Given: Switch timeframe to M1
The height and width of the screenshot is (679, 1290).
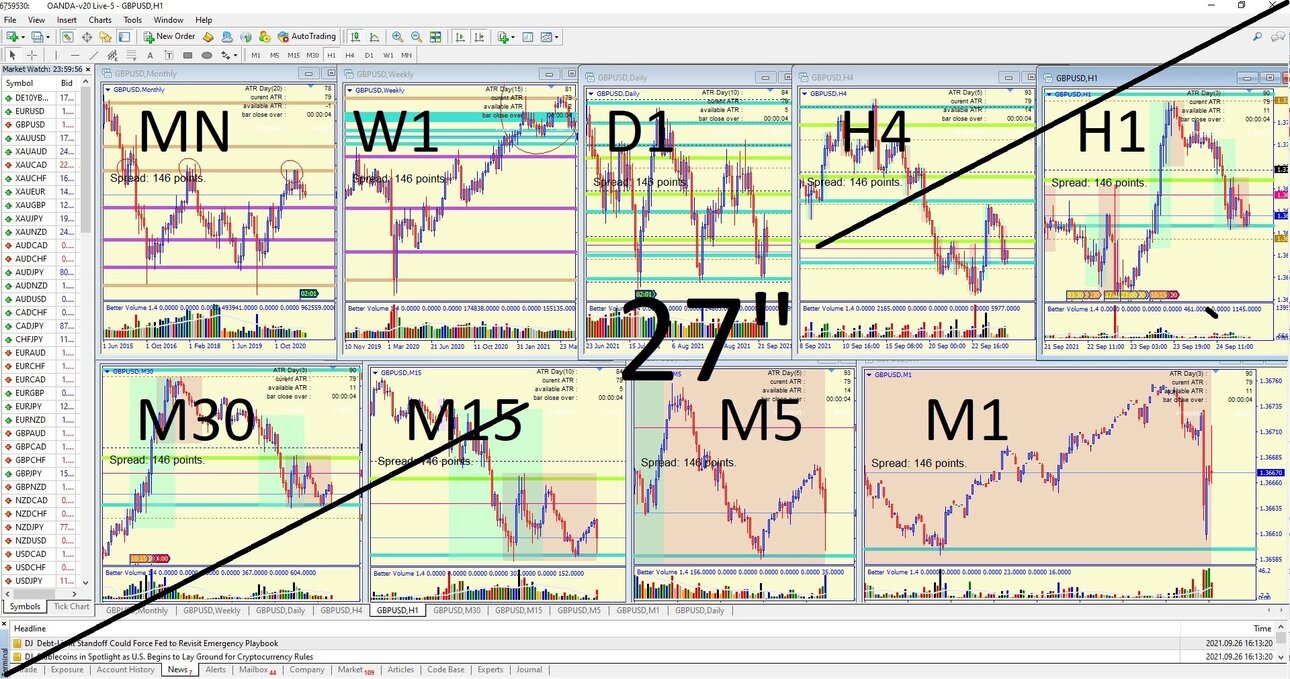Looking at the screenshot, I should pos(256,55).
